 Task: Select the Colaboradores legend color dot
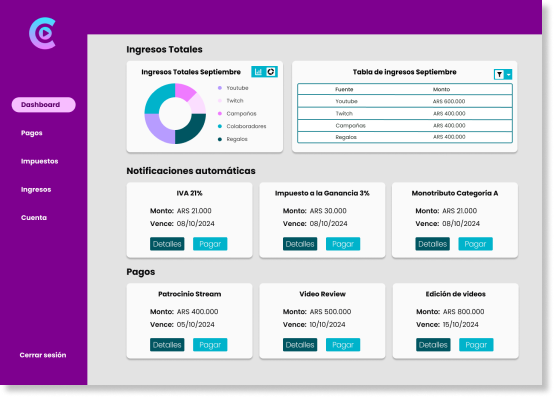click(x=220, y=126)
